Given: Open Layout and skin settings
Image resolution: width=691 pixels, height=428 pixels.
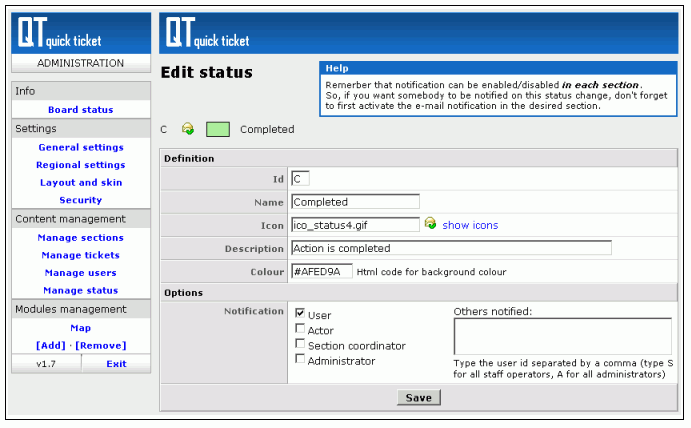Looking at the screenshot, I should [x=81, y=183].
